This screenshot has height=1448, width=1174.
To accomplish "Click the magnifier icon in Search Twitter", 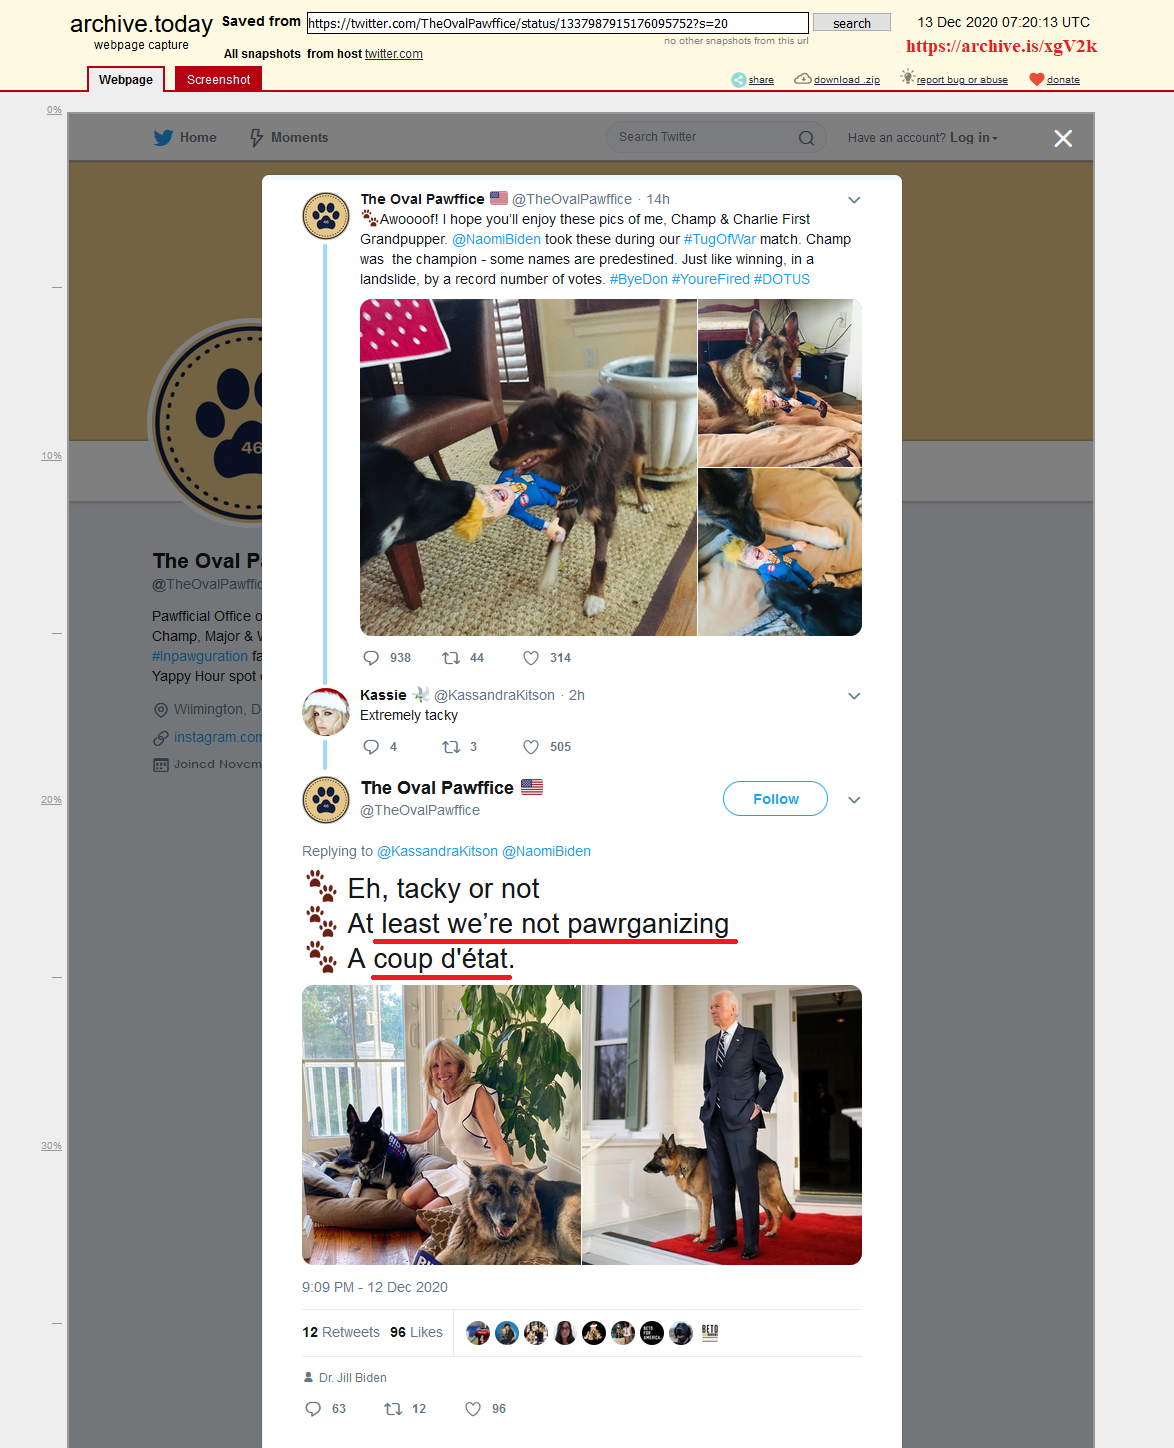I will [806, 138].
